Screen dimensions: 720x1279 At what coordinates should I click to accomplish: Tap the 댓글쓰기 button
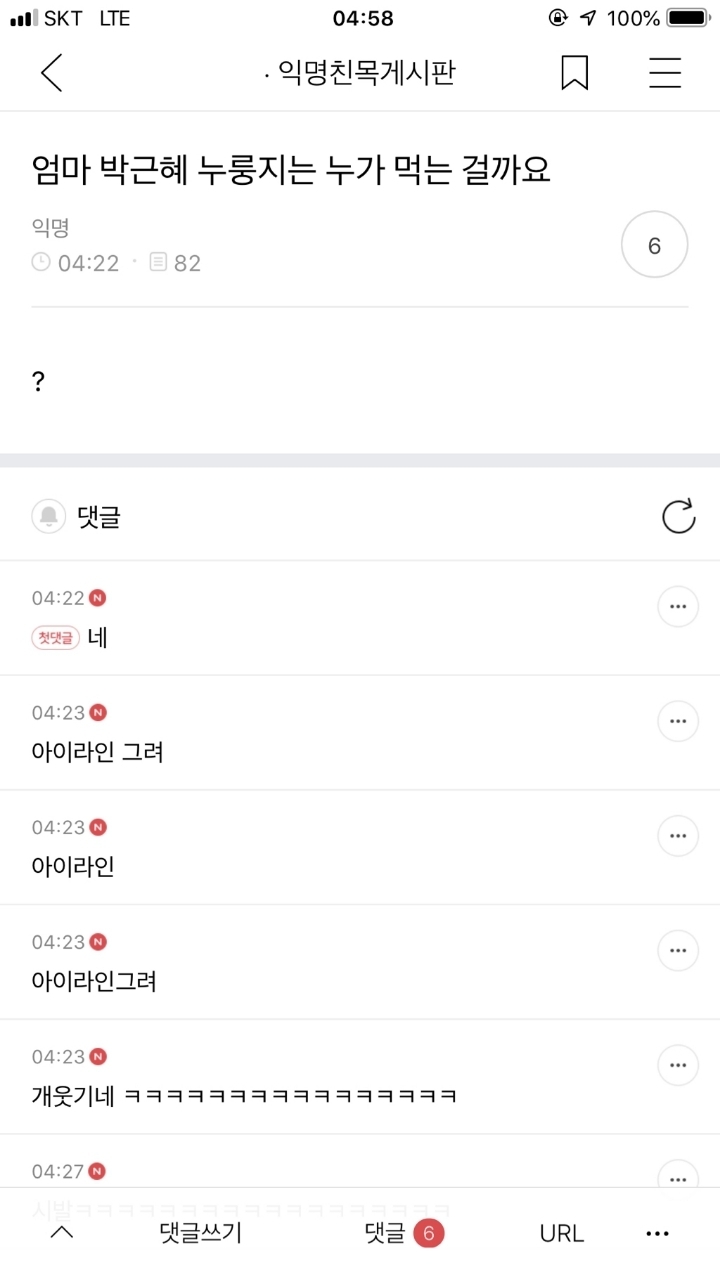[x=200, y=1233]
